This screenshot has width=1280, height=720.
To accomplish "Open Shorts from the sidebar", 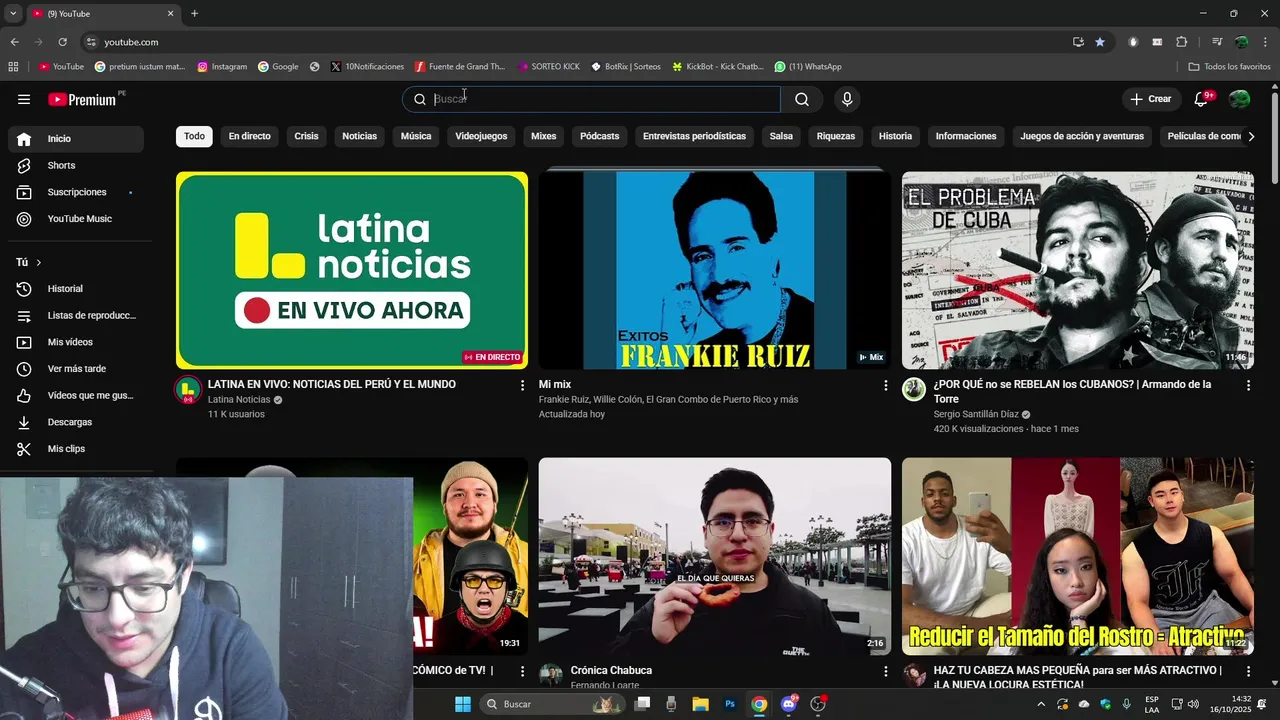I will pyautogui.click(x=76, y=165).
